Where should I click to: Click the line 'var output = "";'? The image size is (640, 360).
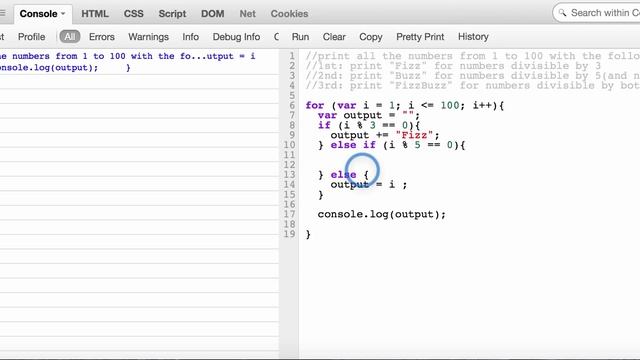tap(369, 116)
